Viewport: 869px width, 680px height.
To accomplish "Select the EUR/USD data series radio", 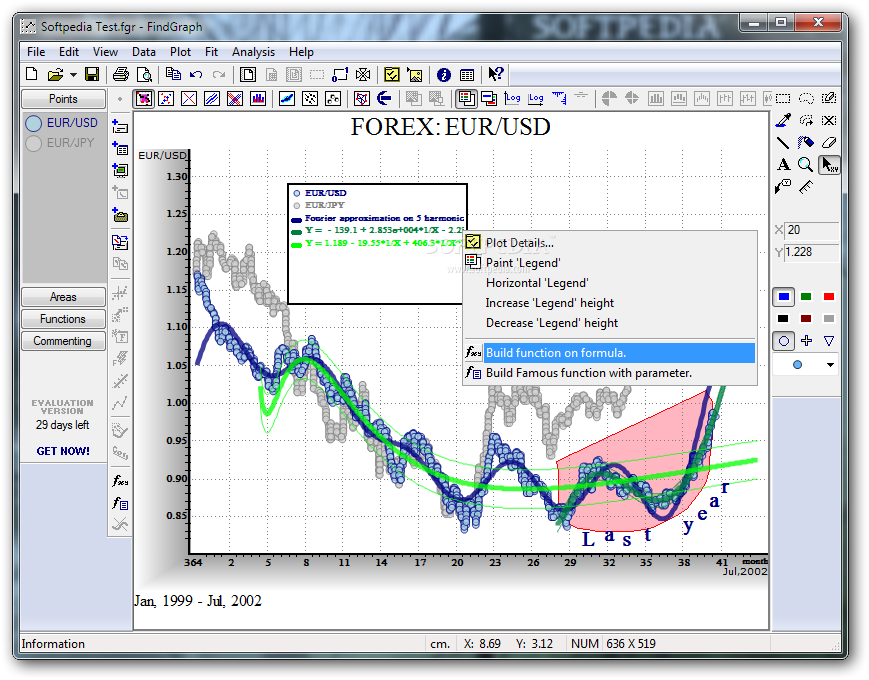I will [x=34, y=123].
